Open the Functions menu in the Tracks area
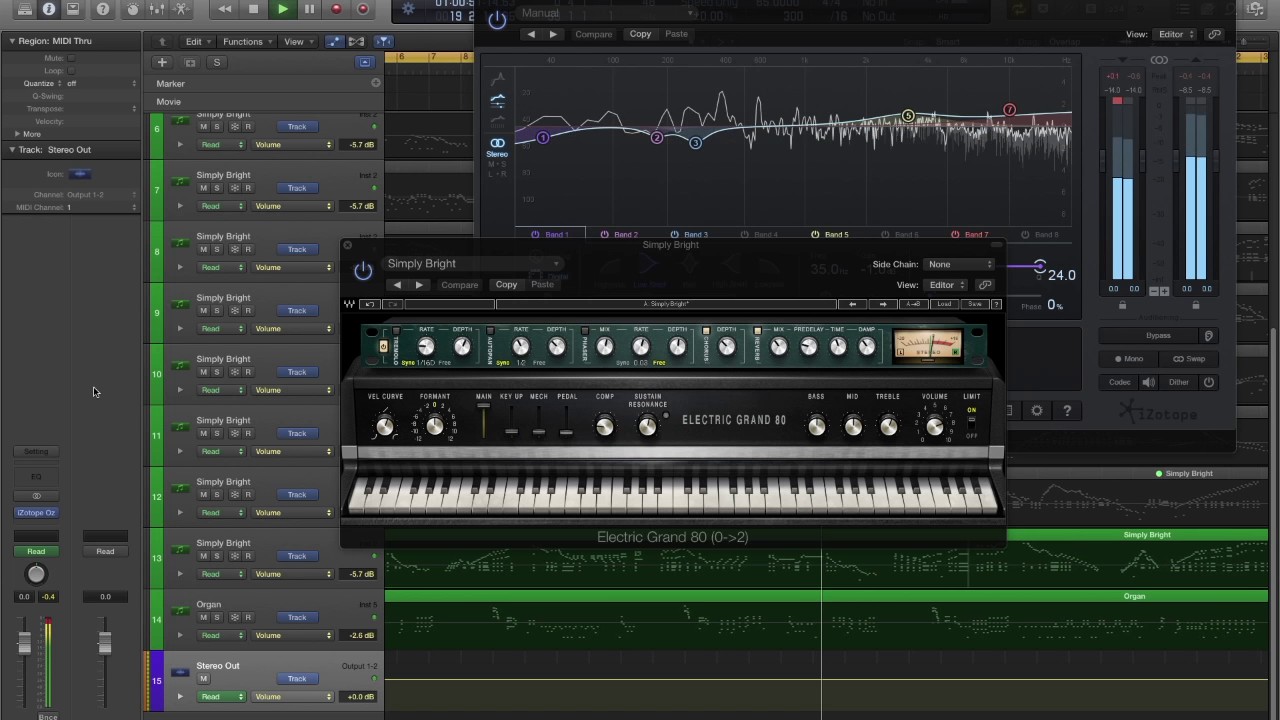 coord(246,42)
